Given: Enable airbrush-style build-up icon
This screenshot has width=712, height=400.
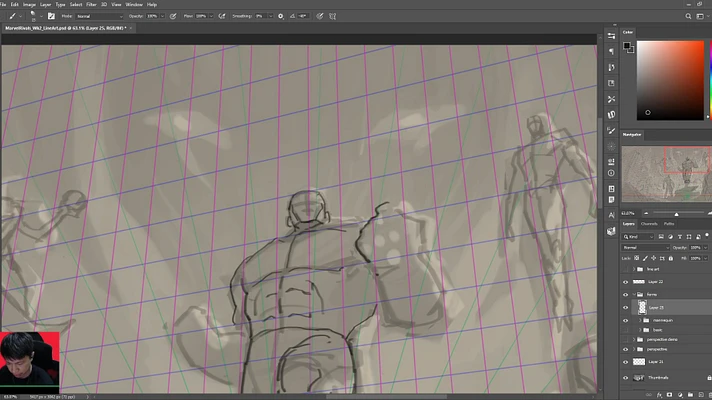Looking at the screenshot, I should 222,16.
